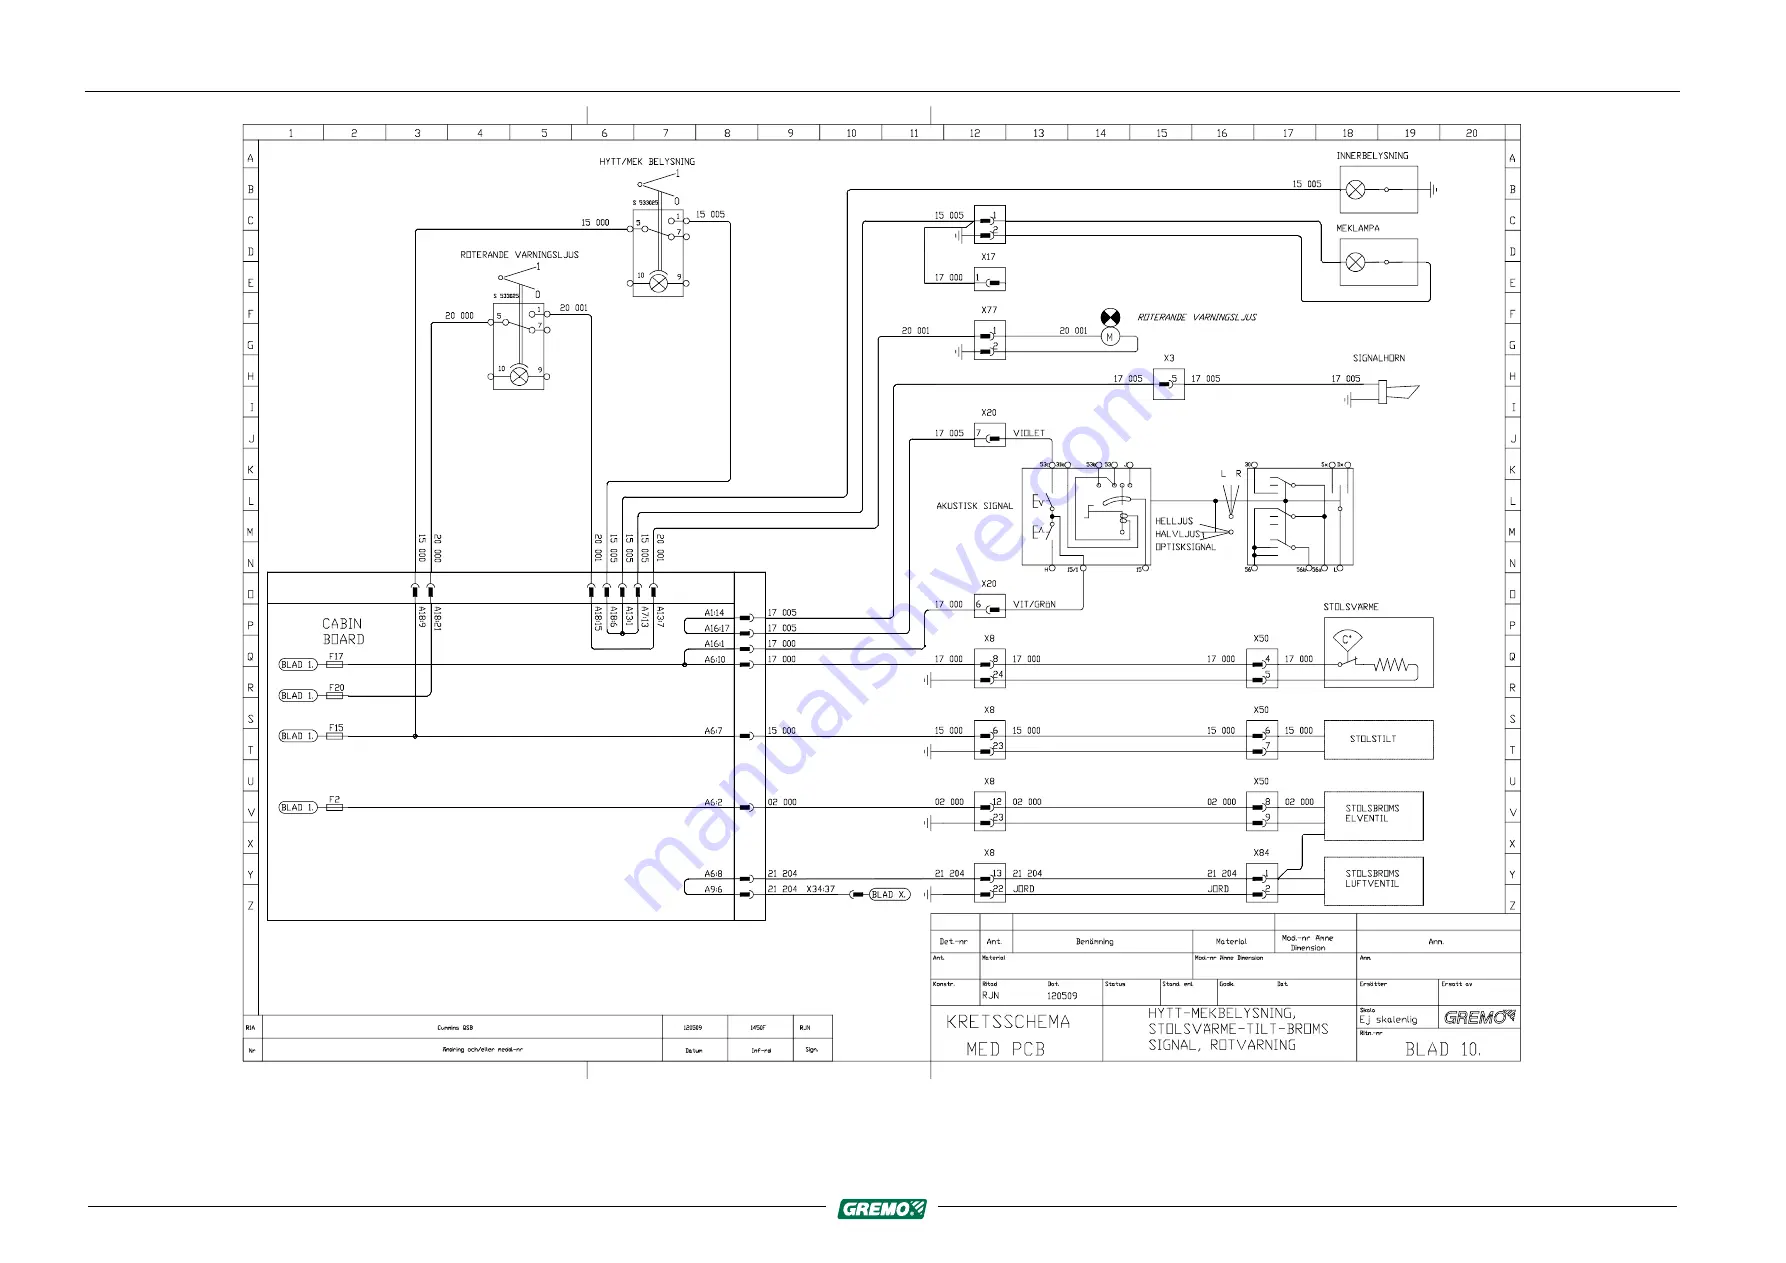Click BLAD 1. reference next to F15
This screenshot has height=1263, width=1786.
tap(298, 735)
